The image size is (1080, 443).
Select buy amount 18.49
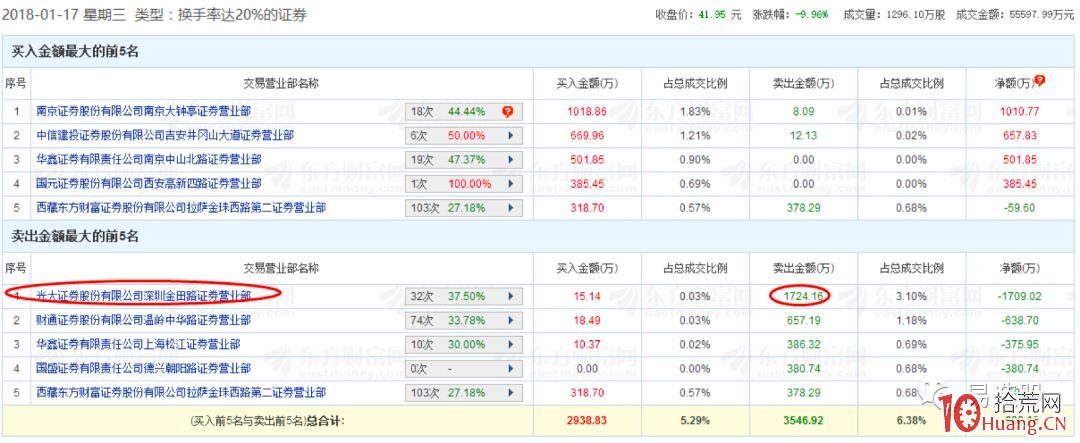point(587,320)
